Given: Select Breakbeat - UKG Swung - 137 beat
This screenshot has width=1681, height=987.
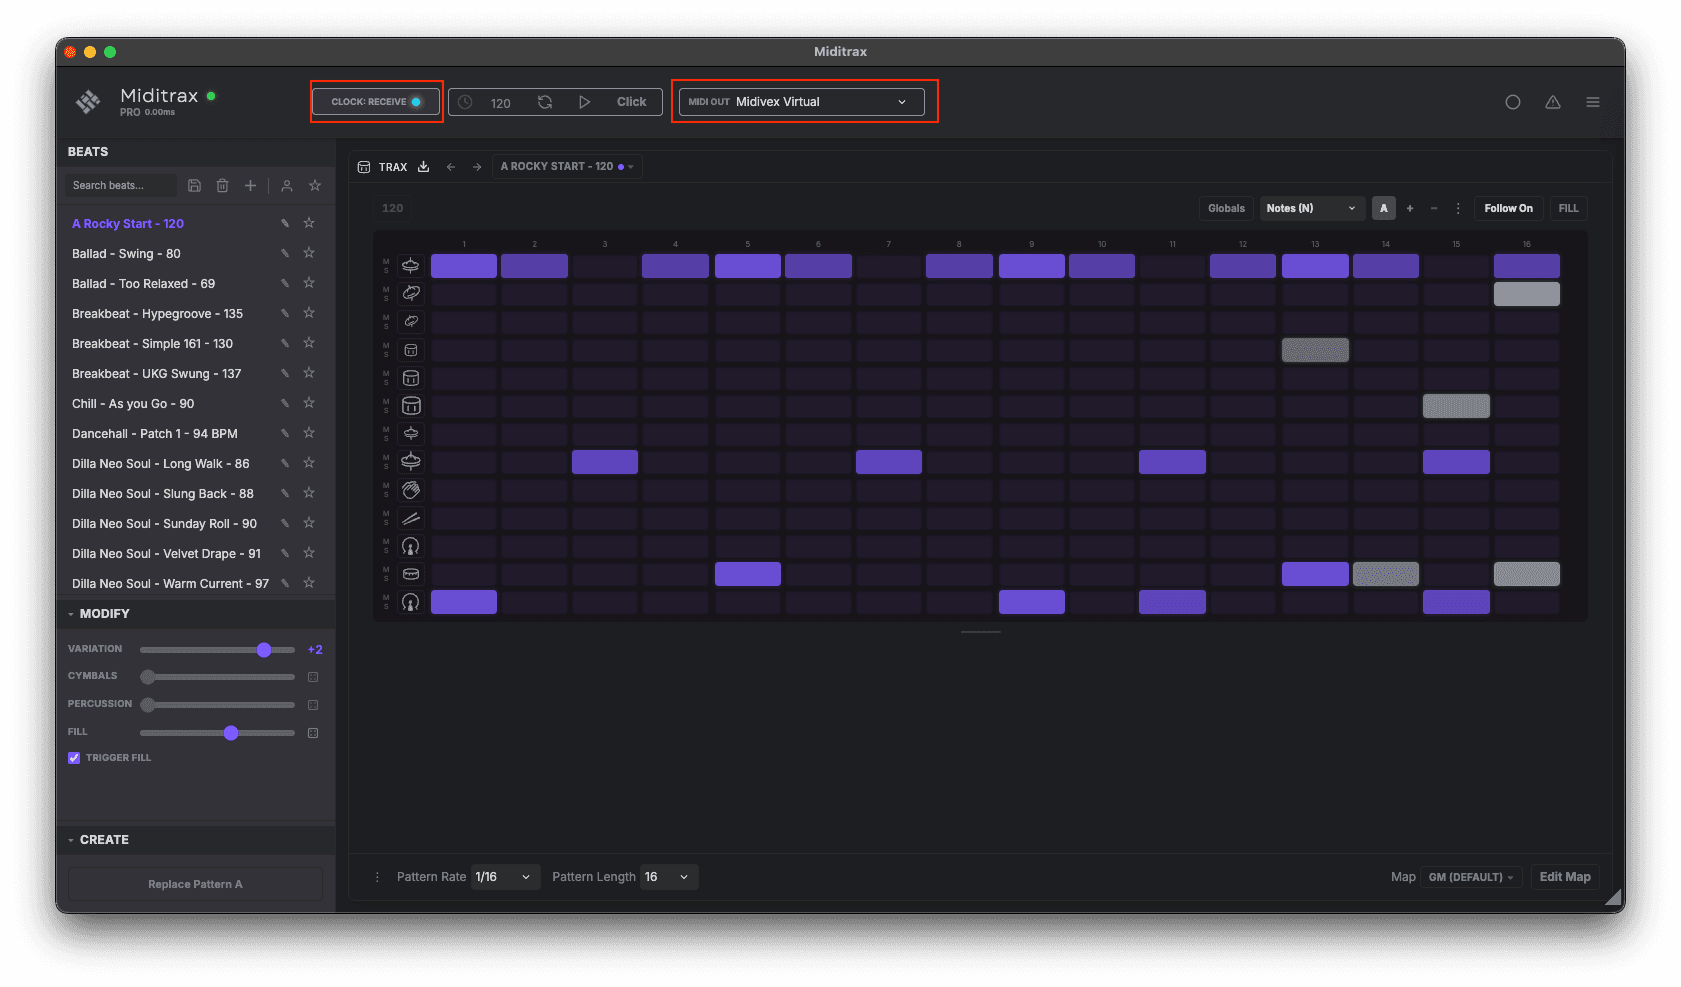Looking at the screenshot, I should coord(156,373).
